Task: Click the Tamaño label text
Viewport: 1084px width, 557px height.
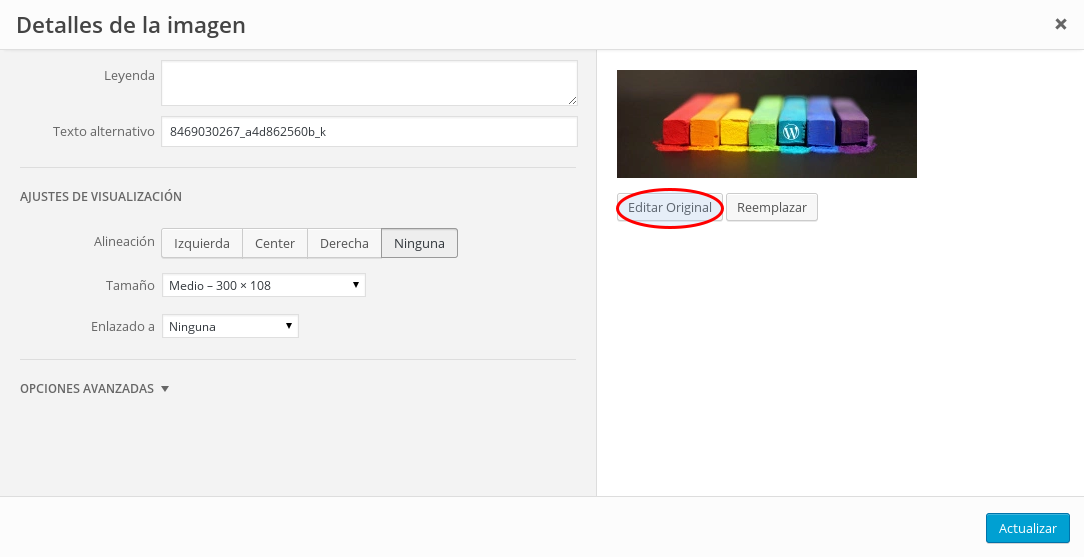Action: pyautogui.click(x=130, y=286)
